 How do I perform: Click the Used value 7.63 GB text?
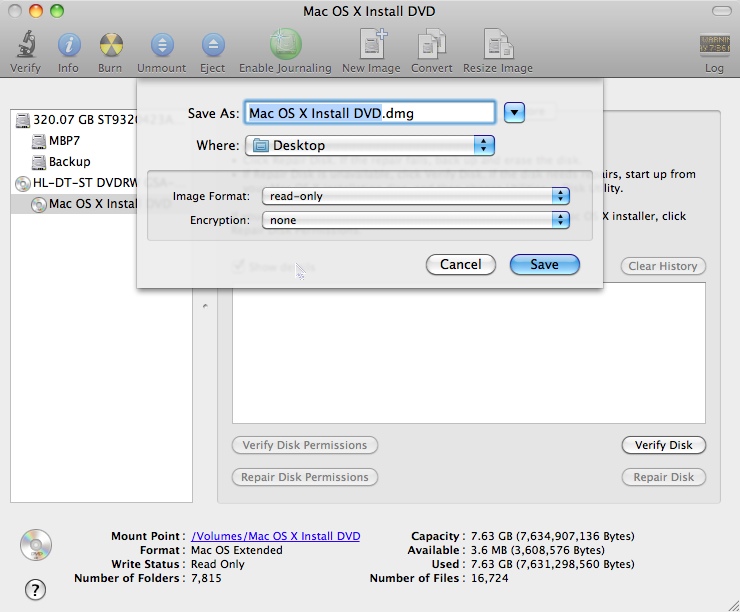(552, 564)
